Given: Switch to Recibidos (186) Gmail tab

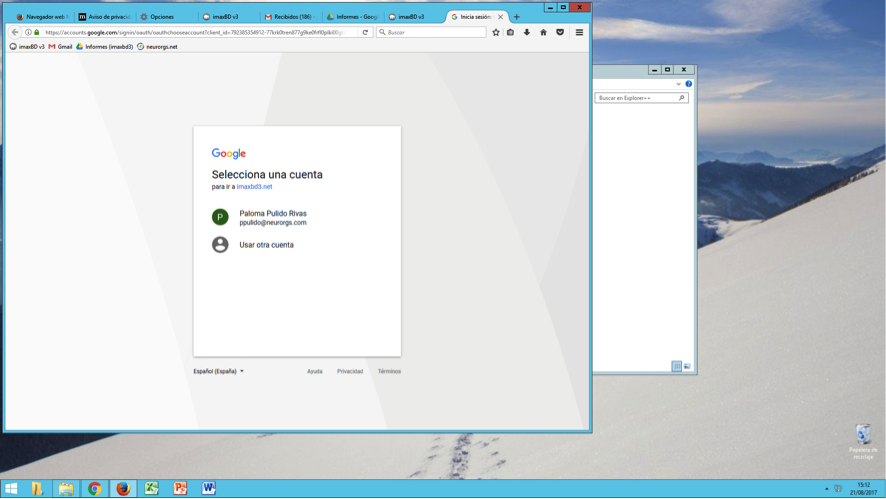Looking at the screenshot, I should click(x=290, y=17).
